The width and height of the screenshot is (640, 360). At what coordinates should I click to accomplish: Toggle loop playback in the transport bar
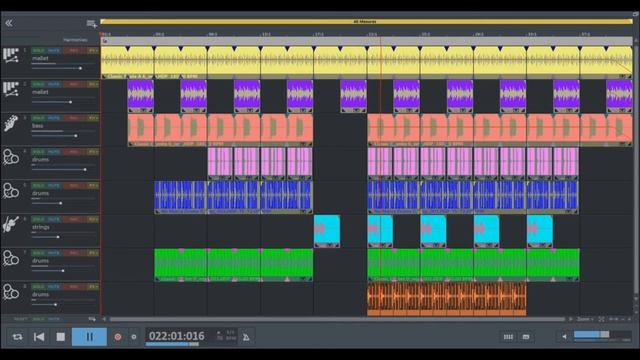[17, 337]
